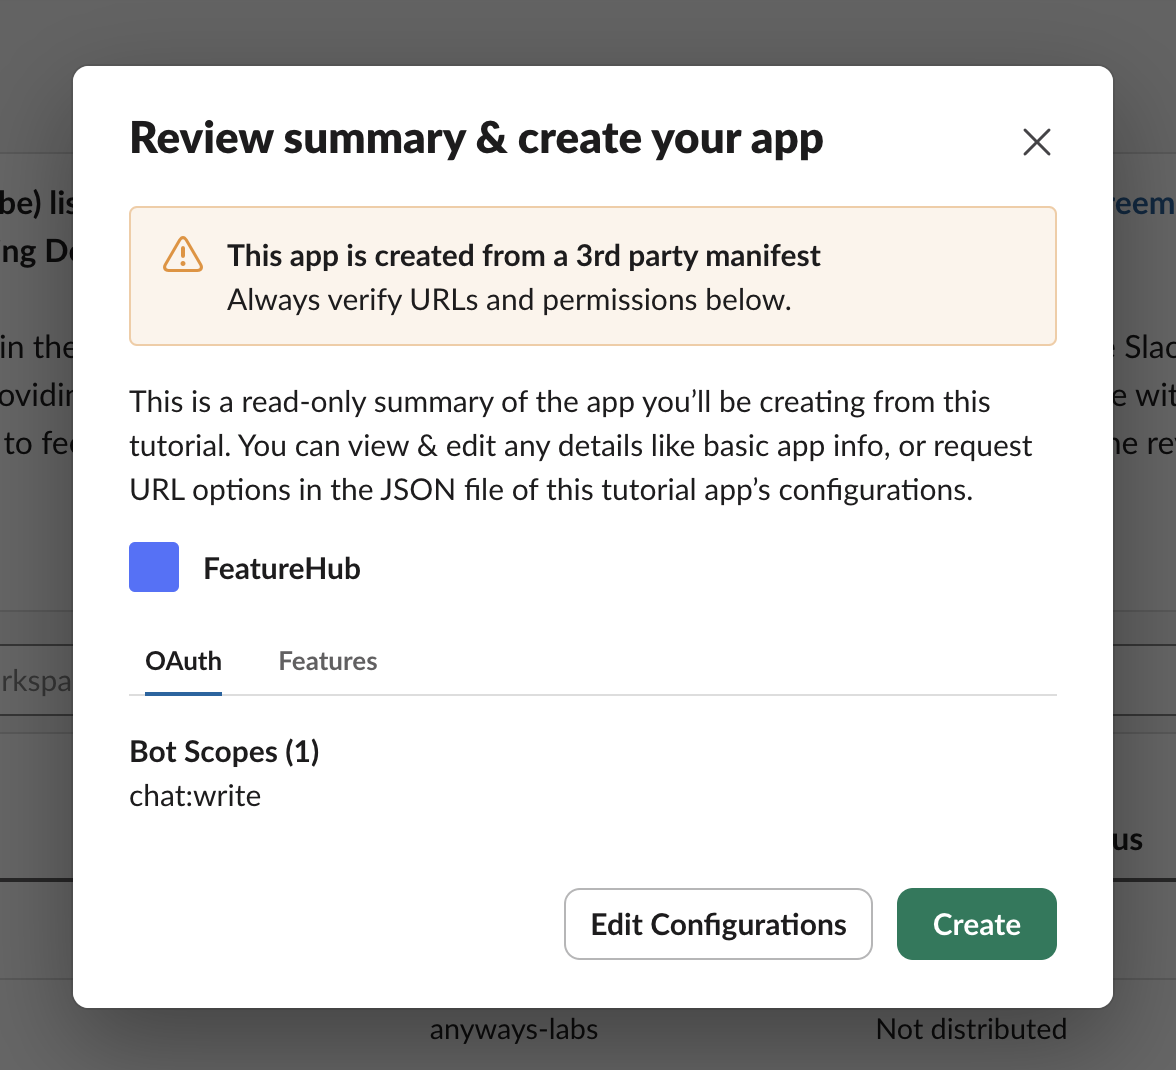Select the OAuth tab
1176x1070 pixels.
pyautogui.click(x=183, y=661)
